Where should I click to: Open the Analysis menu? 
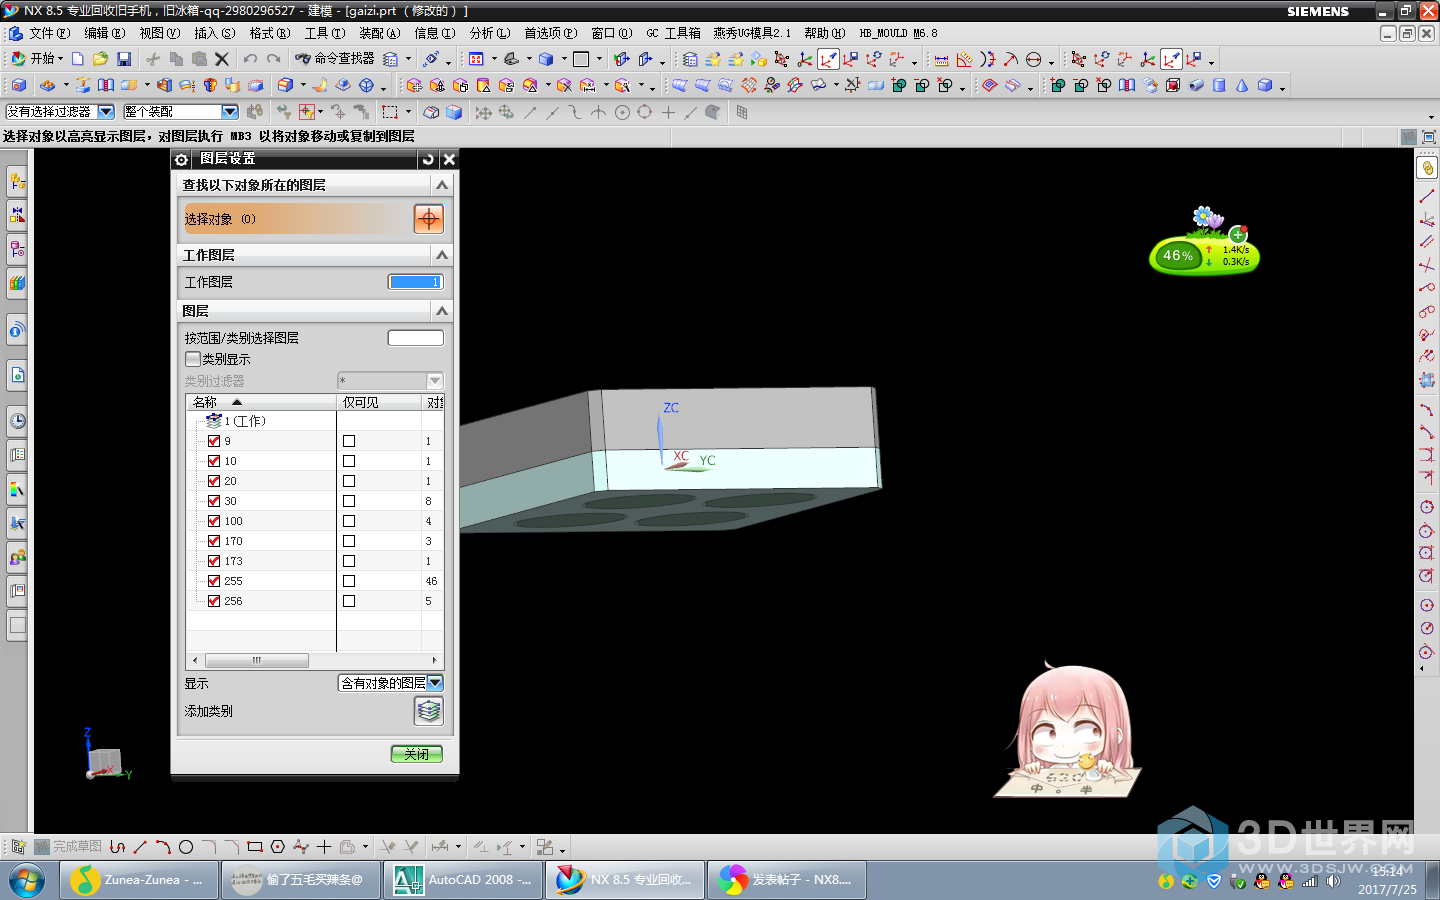pyautogui.click(x=490, y=33)
